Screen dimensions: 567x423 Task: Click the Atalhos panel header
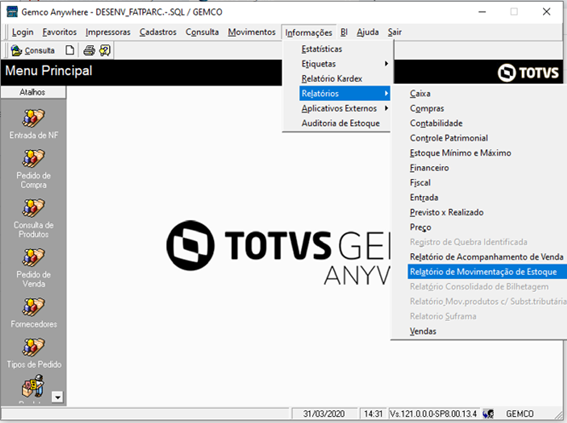click(33, 92)
